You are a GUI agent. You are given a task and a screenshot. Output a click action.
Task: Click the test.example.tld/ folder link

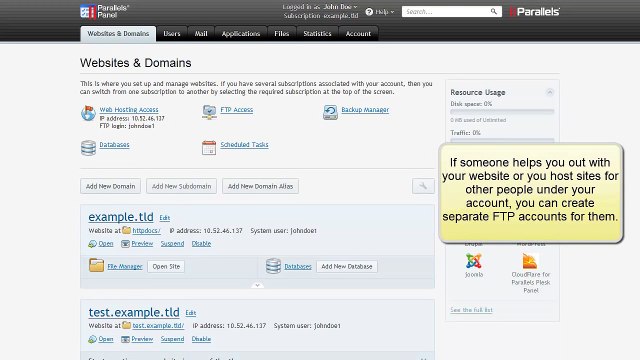(x=158, y=326)
